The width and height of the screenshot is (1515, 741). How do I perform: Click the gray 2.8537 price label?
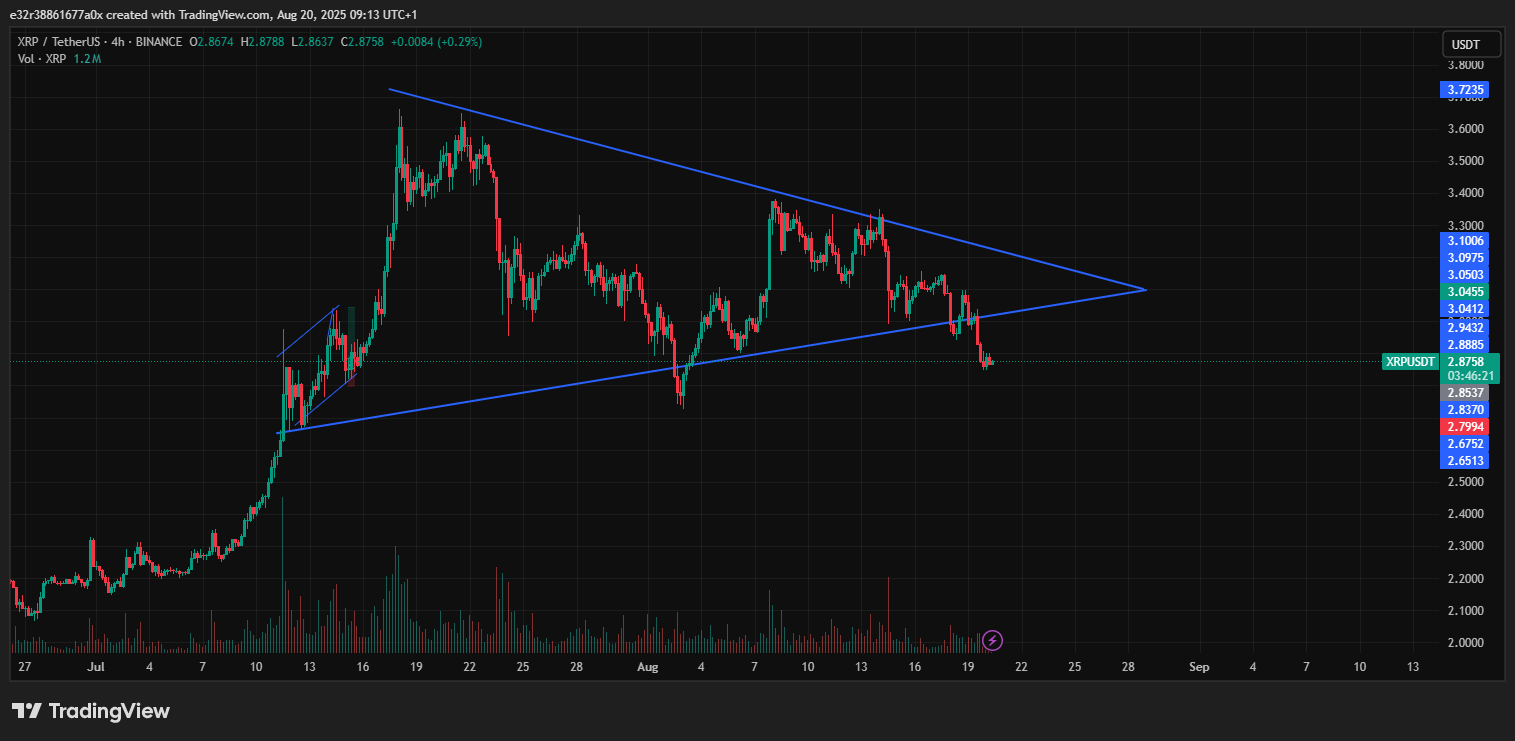[x=1464, y=393]
